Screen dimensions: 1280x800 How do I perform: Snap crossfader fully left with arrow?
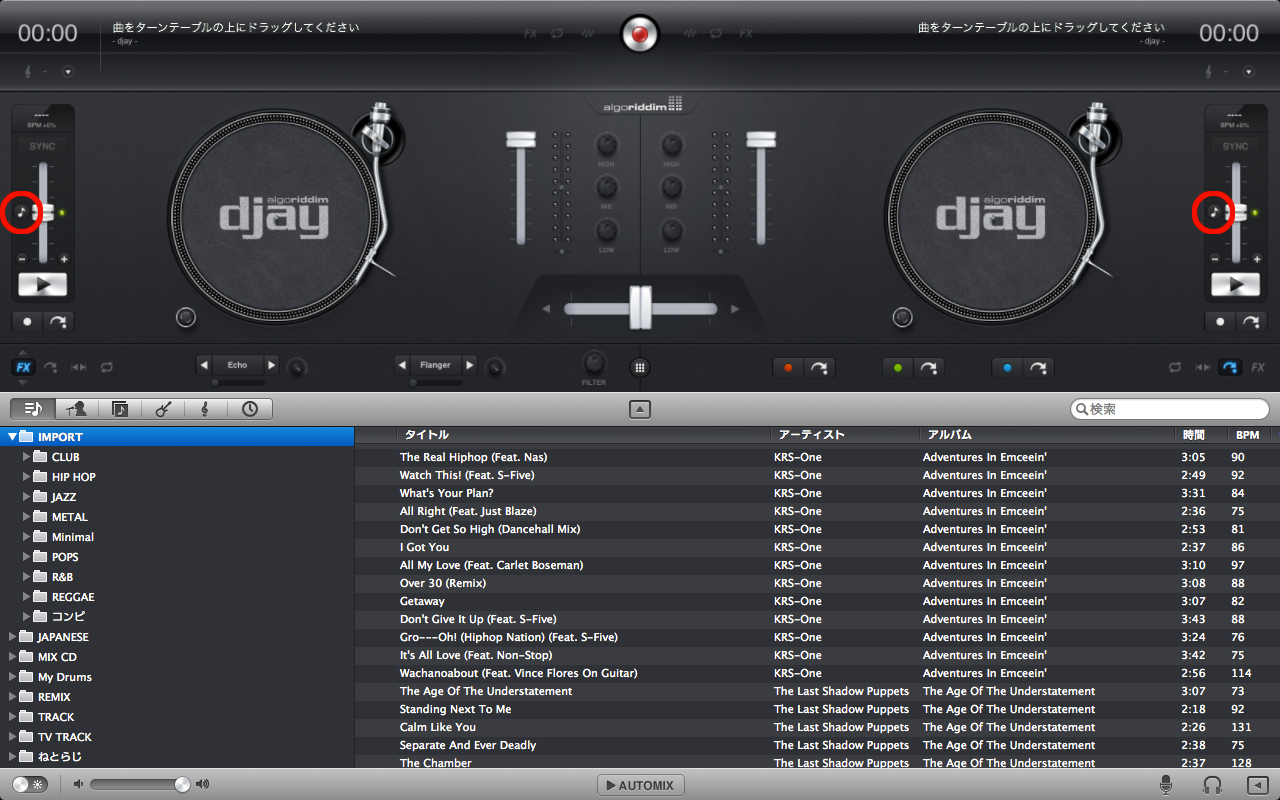(x=546, y=309)
